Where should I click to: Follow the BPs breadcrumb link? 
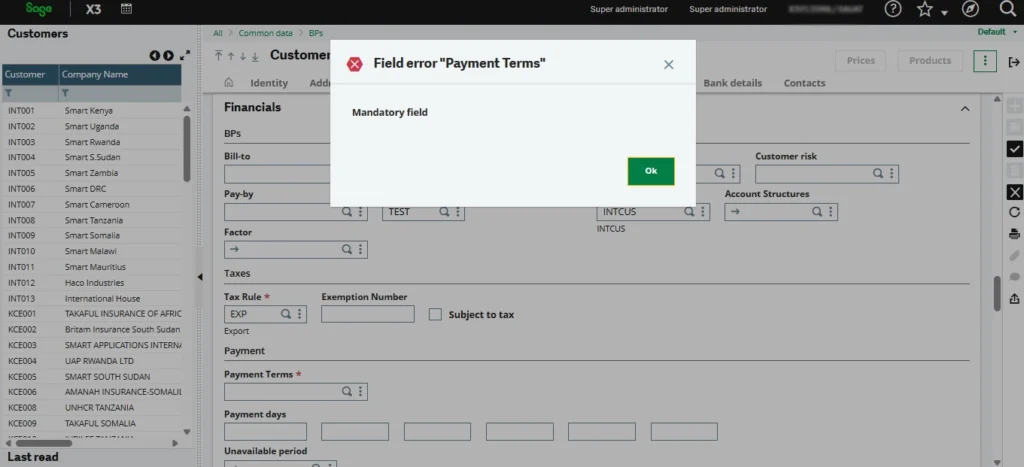[x=315, y=33]
